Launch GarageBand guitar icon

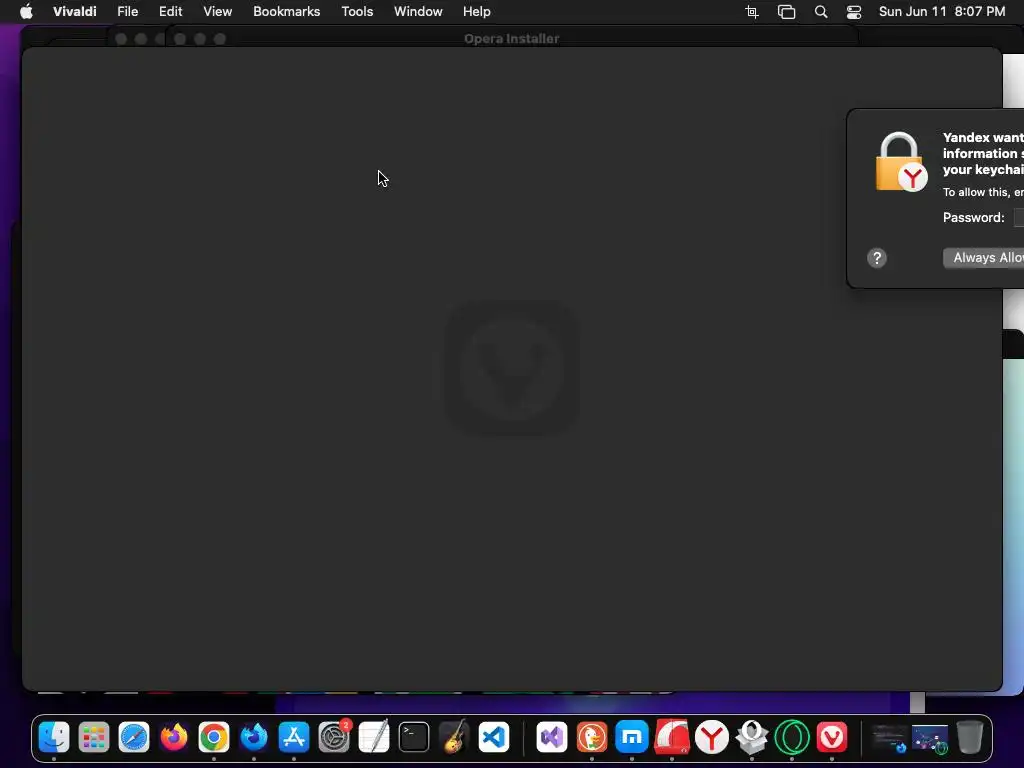(454, 737)
